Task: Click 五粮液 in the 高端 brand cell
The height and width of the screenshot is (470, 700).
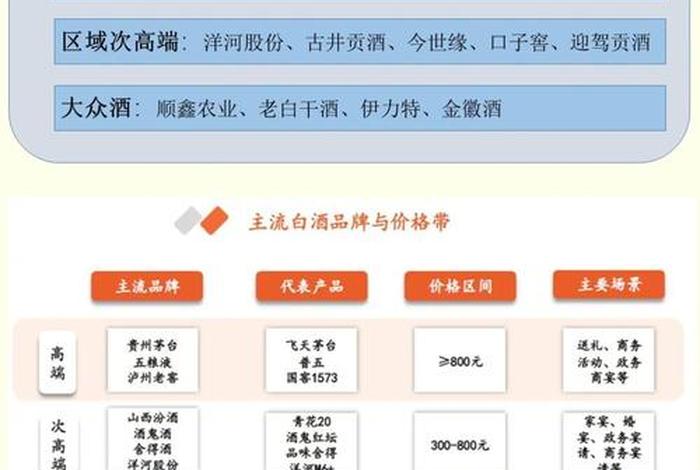Action: click(153, 362)
